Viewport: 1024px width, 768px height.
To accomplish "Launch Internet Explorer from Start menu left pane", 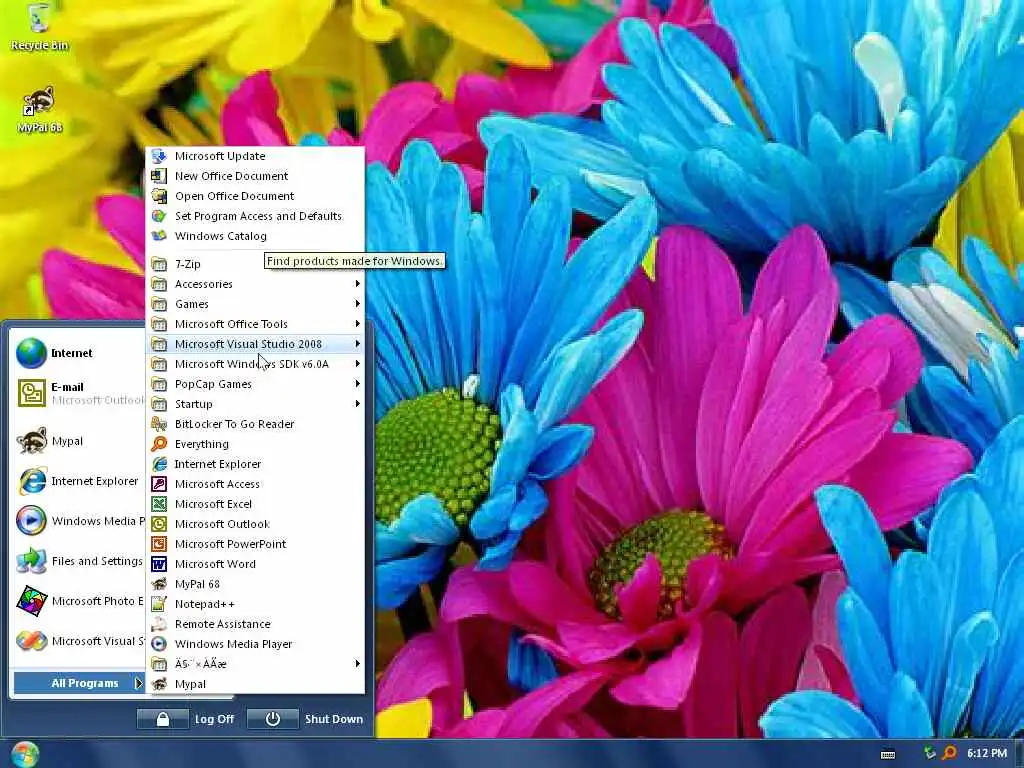I will (79, 481).
